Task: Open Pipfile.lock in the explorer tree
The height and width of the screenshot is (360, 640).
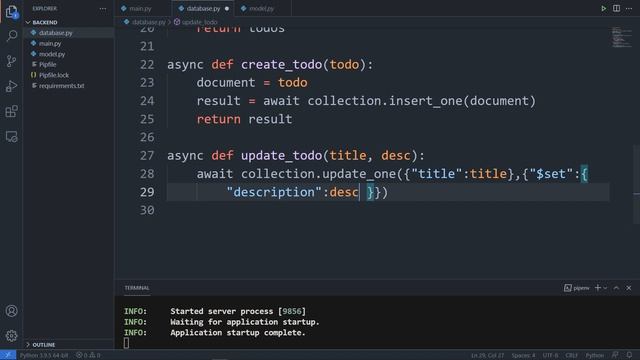Action: (x=54, y=75)
